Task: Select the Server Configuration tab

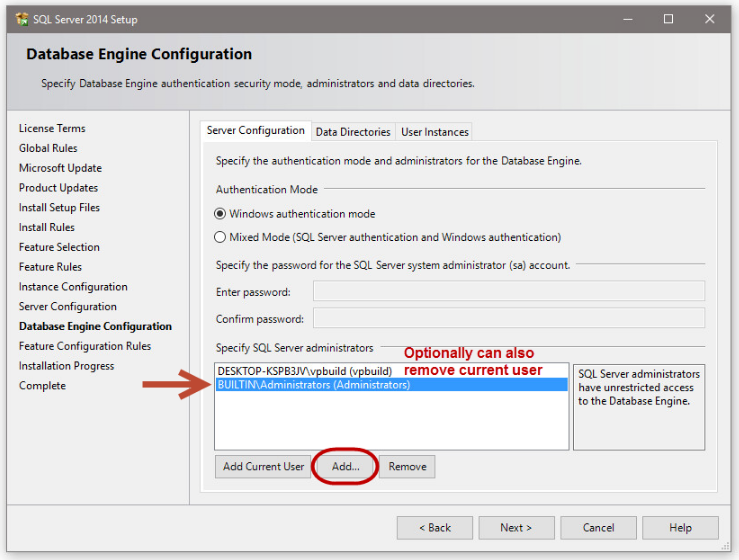Action: click(255, 131)
